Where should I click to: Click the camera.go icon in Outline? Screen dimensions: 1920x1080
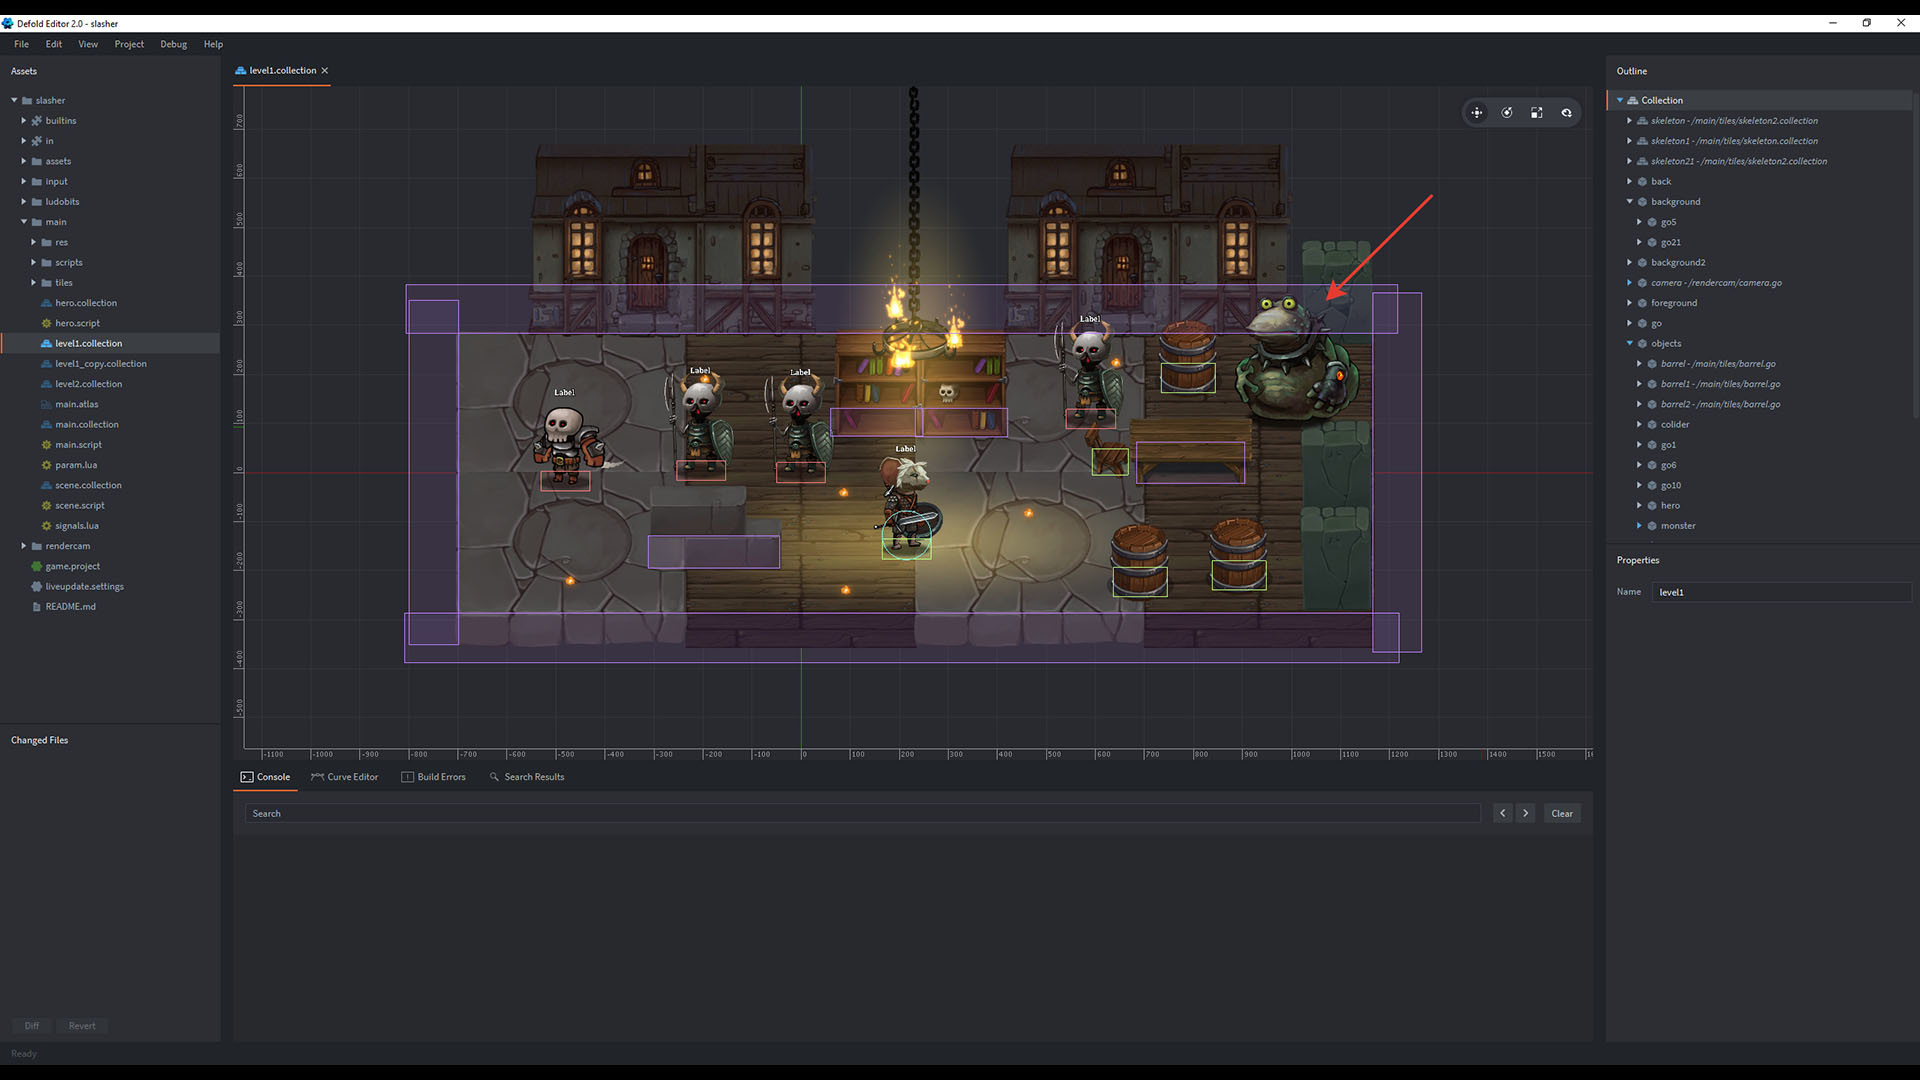tap(1646, 282)
